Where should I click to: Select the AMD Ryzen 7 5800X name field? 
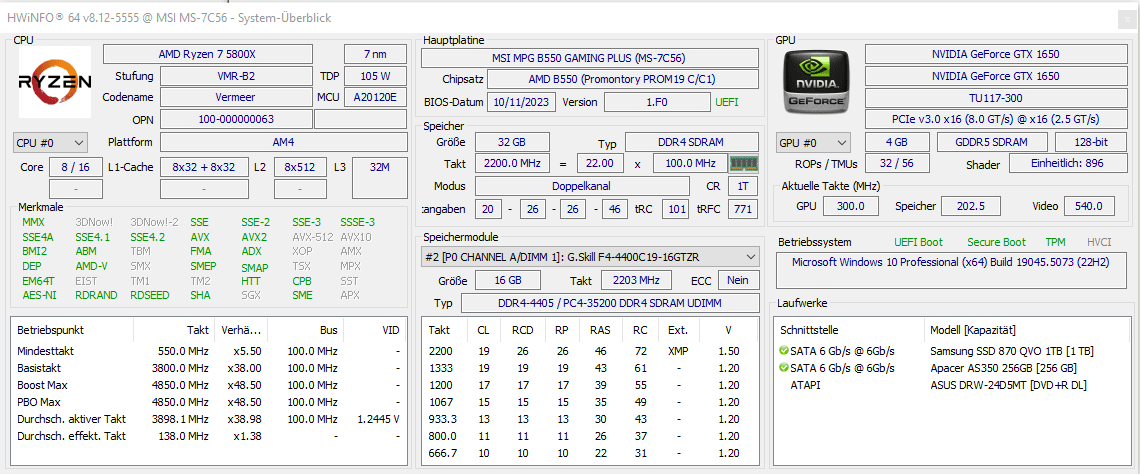pos(208,55)
